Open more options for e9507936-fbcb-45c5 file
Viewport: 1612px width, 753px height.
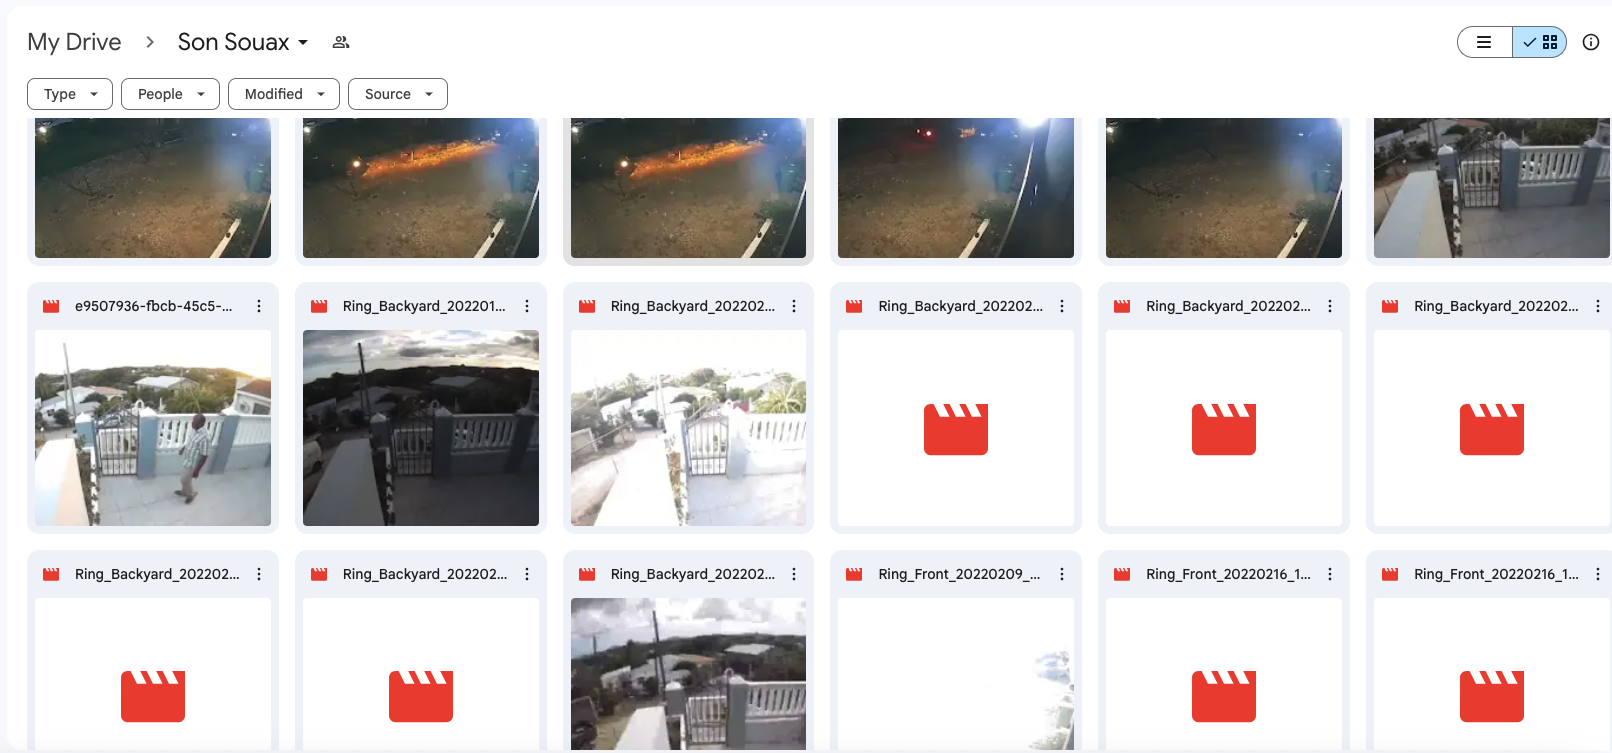[x=259, y=306]
